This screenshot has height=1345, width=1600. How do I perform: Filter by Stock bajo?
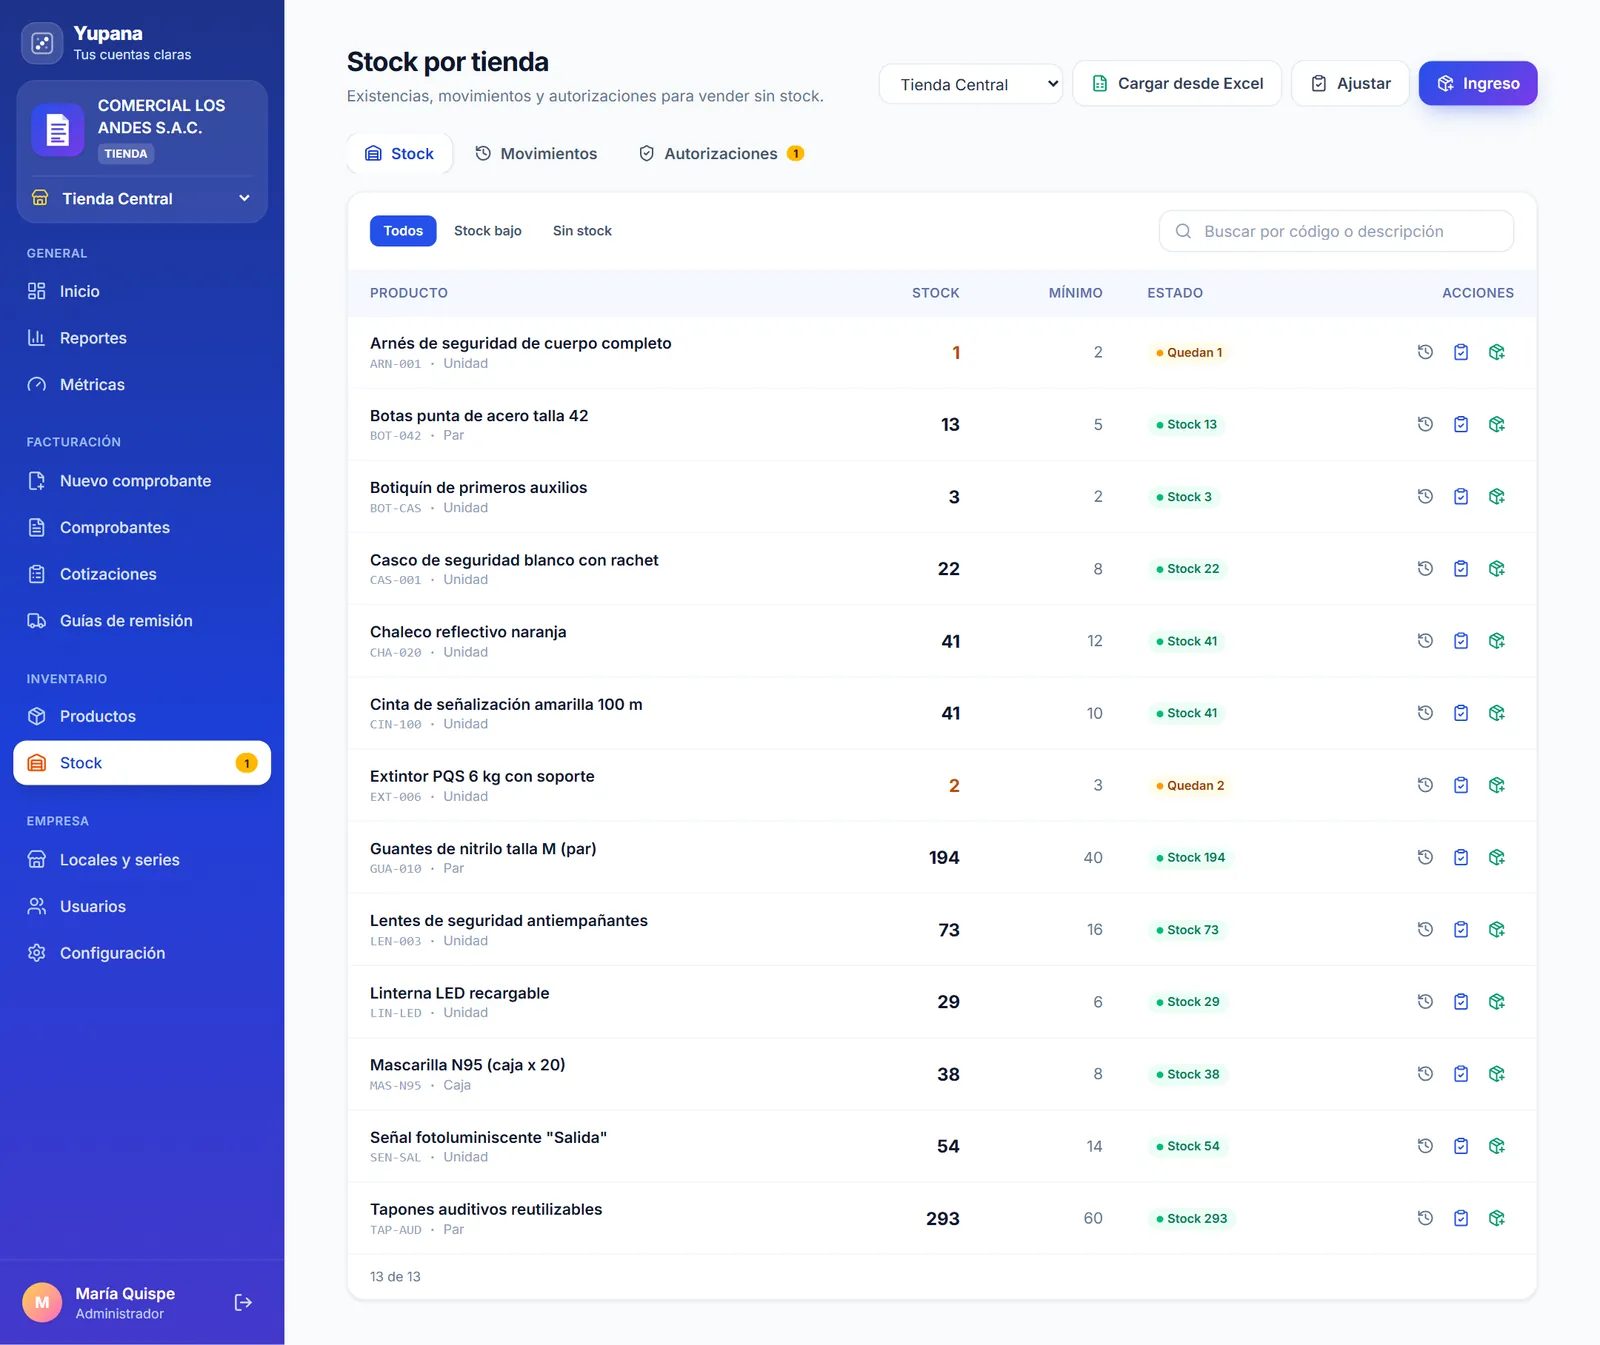(488, 231)
